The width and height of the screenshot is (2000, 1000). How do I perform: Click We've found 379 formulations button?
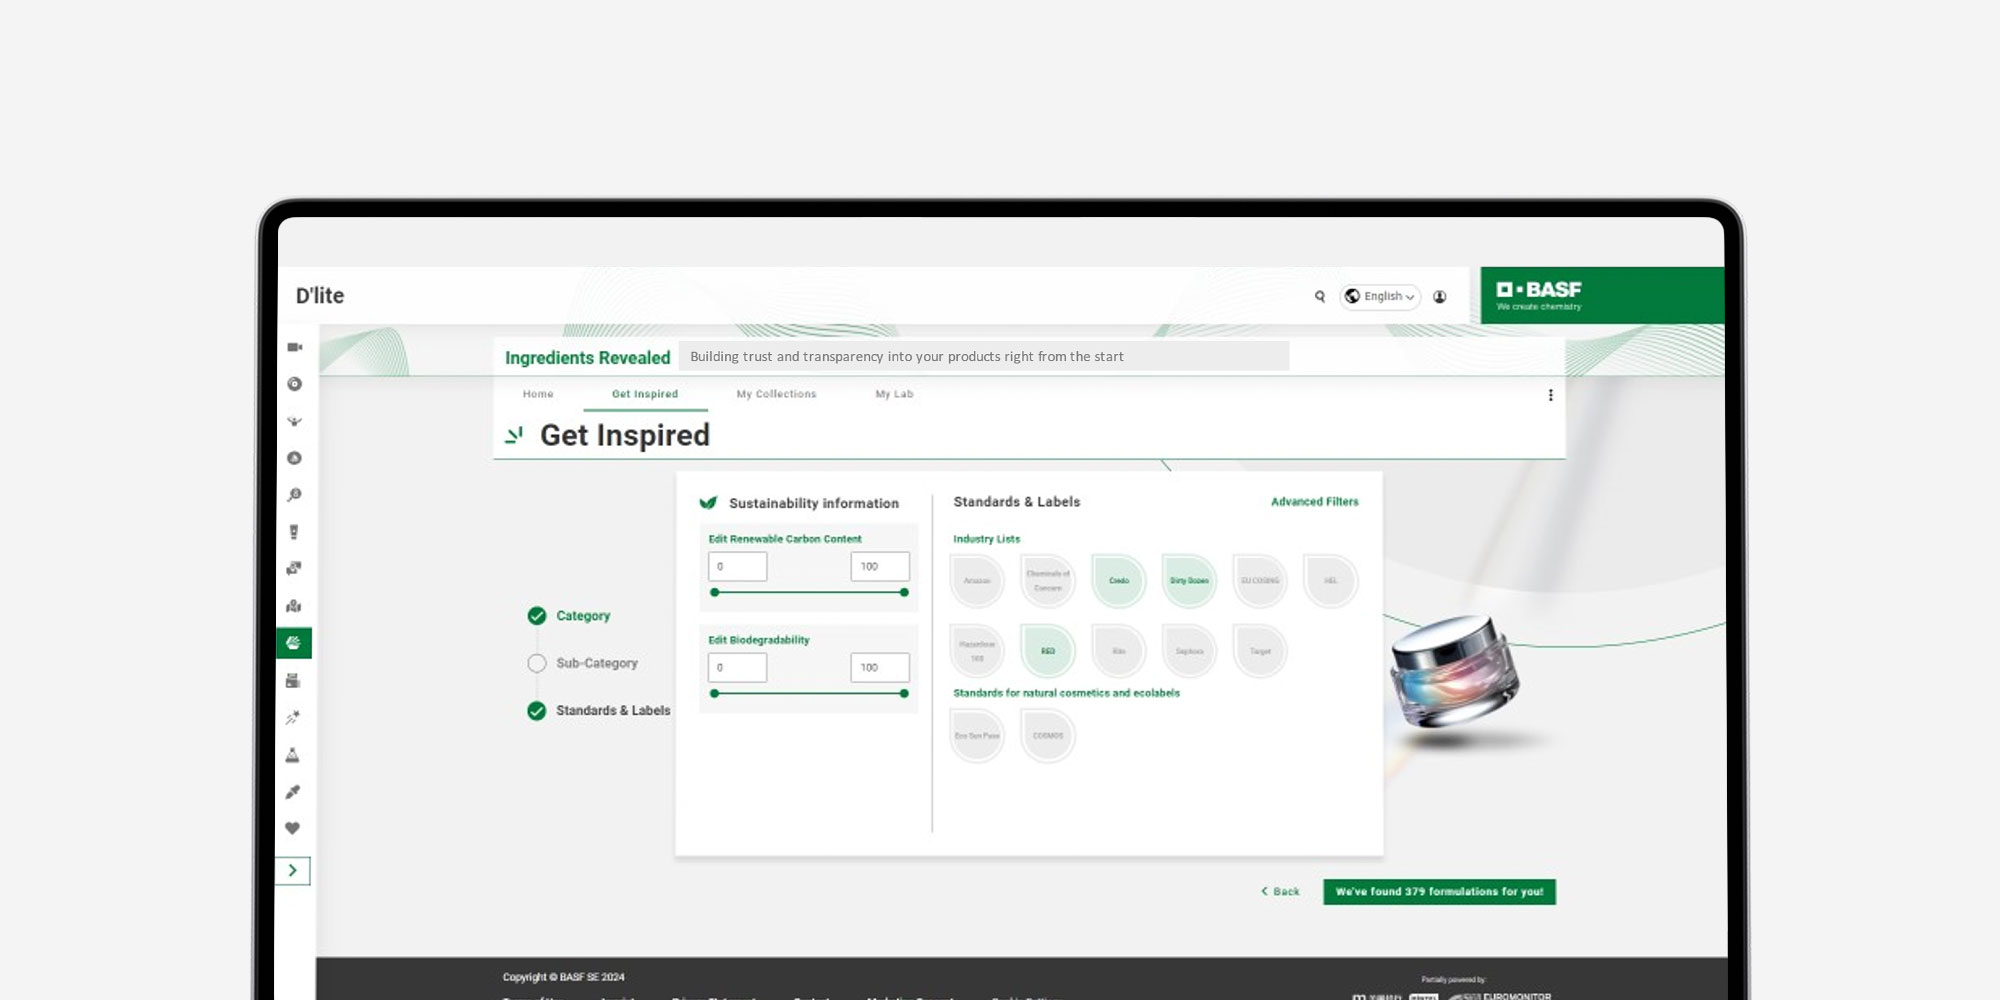coord(1439,892)
